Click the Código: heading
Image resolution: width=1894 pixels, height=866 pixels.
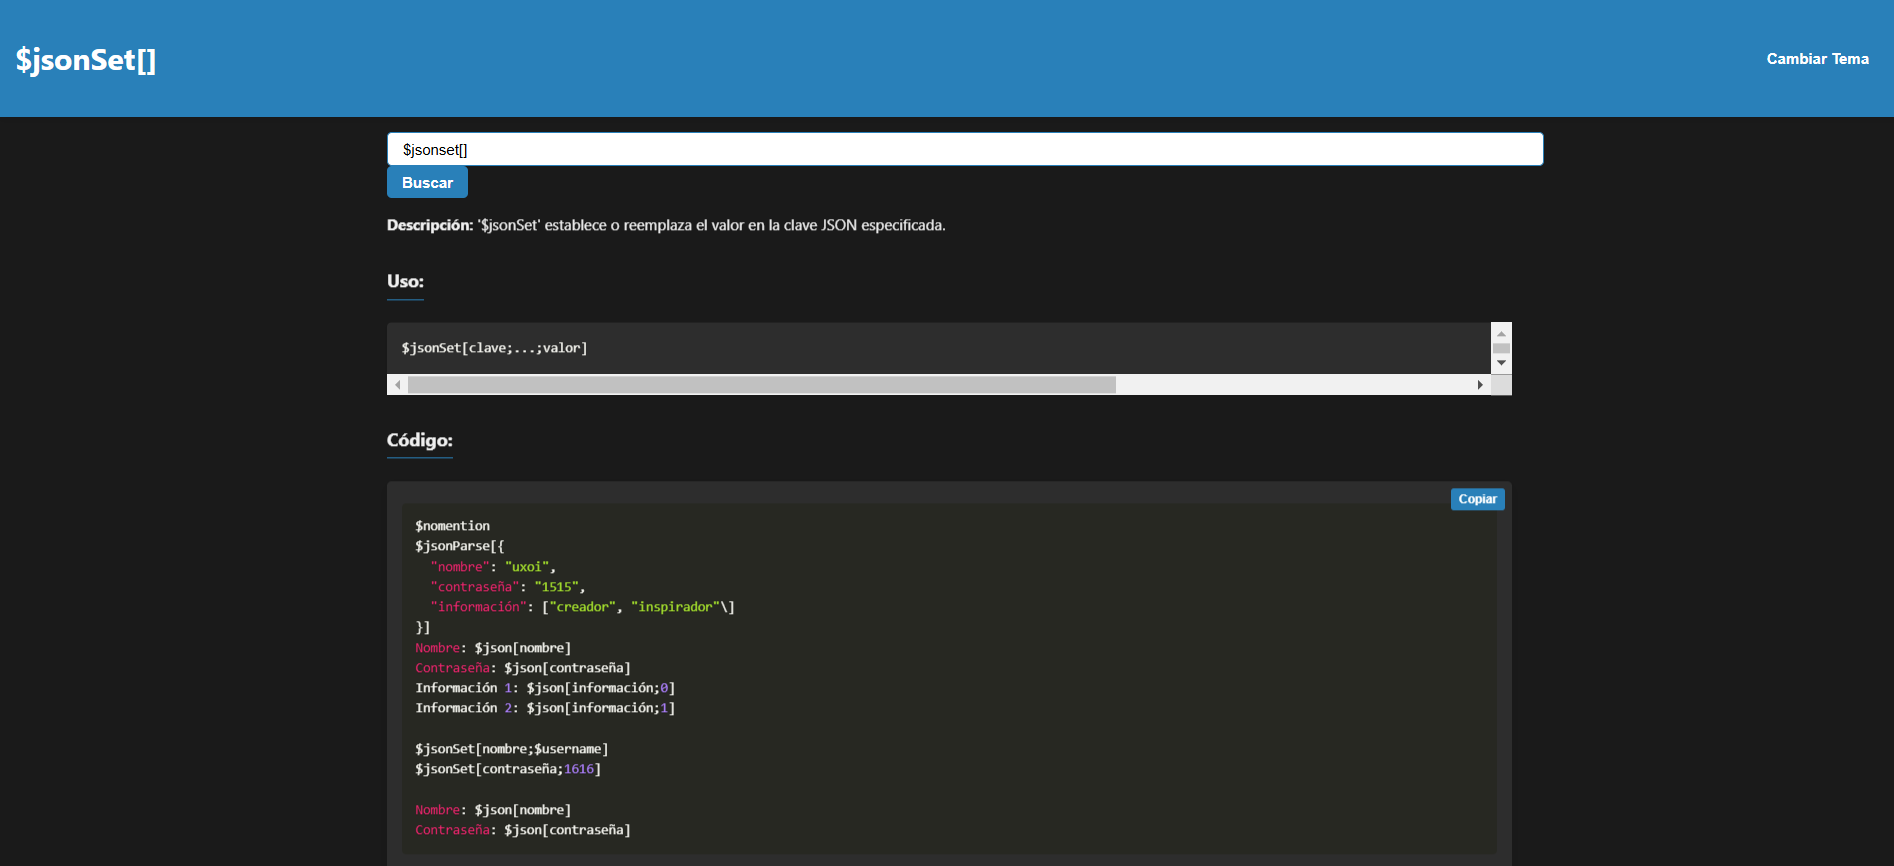[x=420, y=440]
